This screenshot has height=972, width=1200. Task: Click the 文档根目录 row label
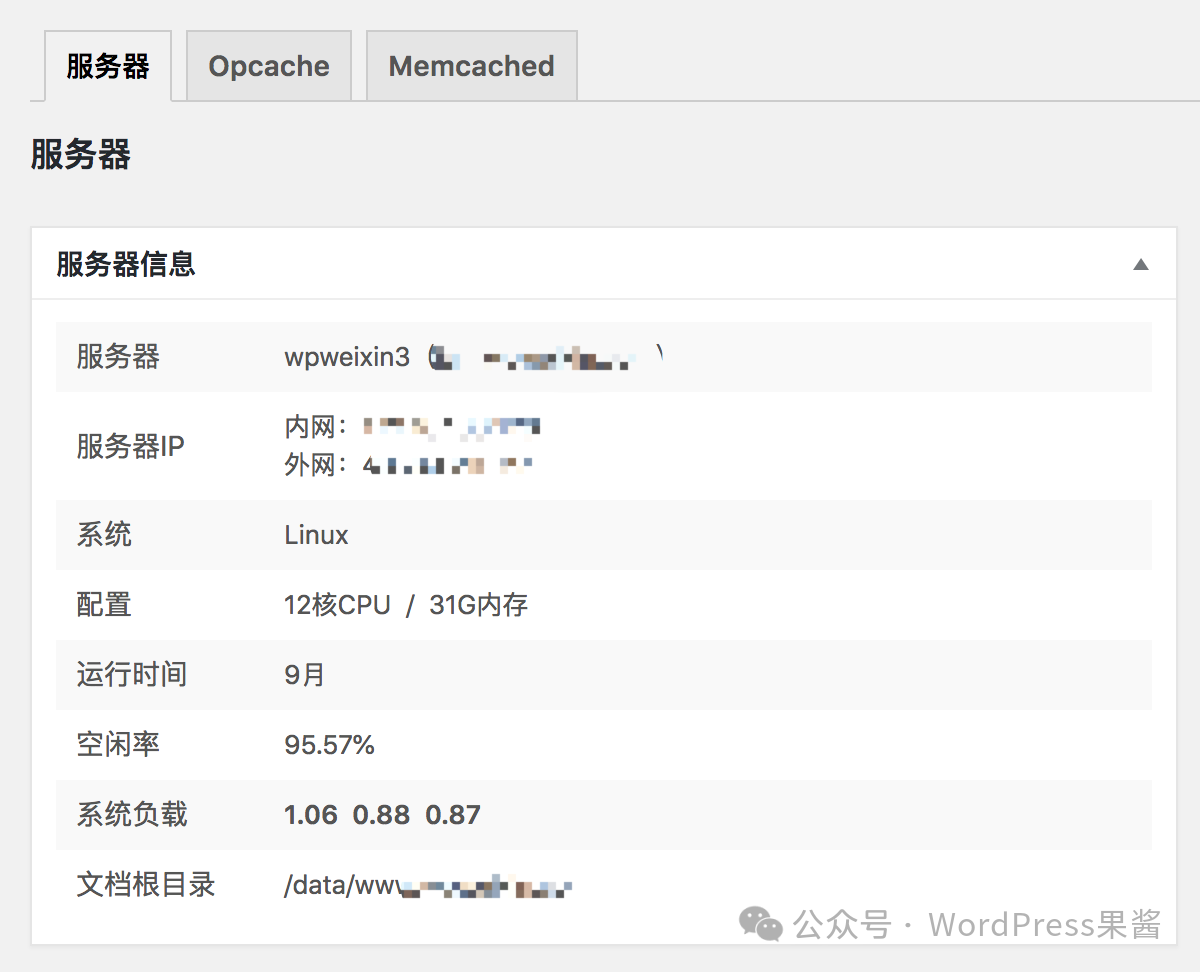[x=146, y=884]
